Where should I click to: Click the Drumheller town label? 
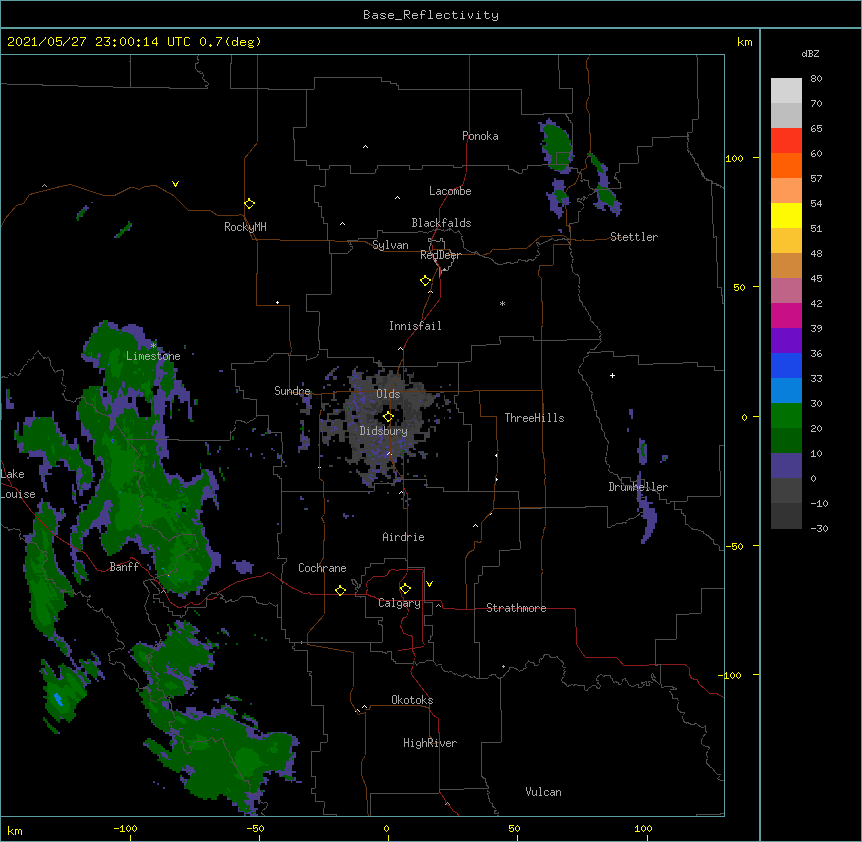(638, 487)
